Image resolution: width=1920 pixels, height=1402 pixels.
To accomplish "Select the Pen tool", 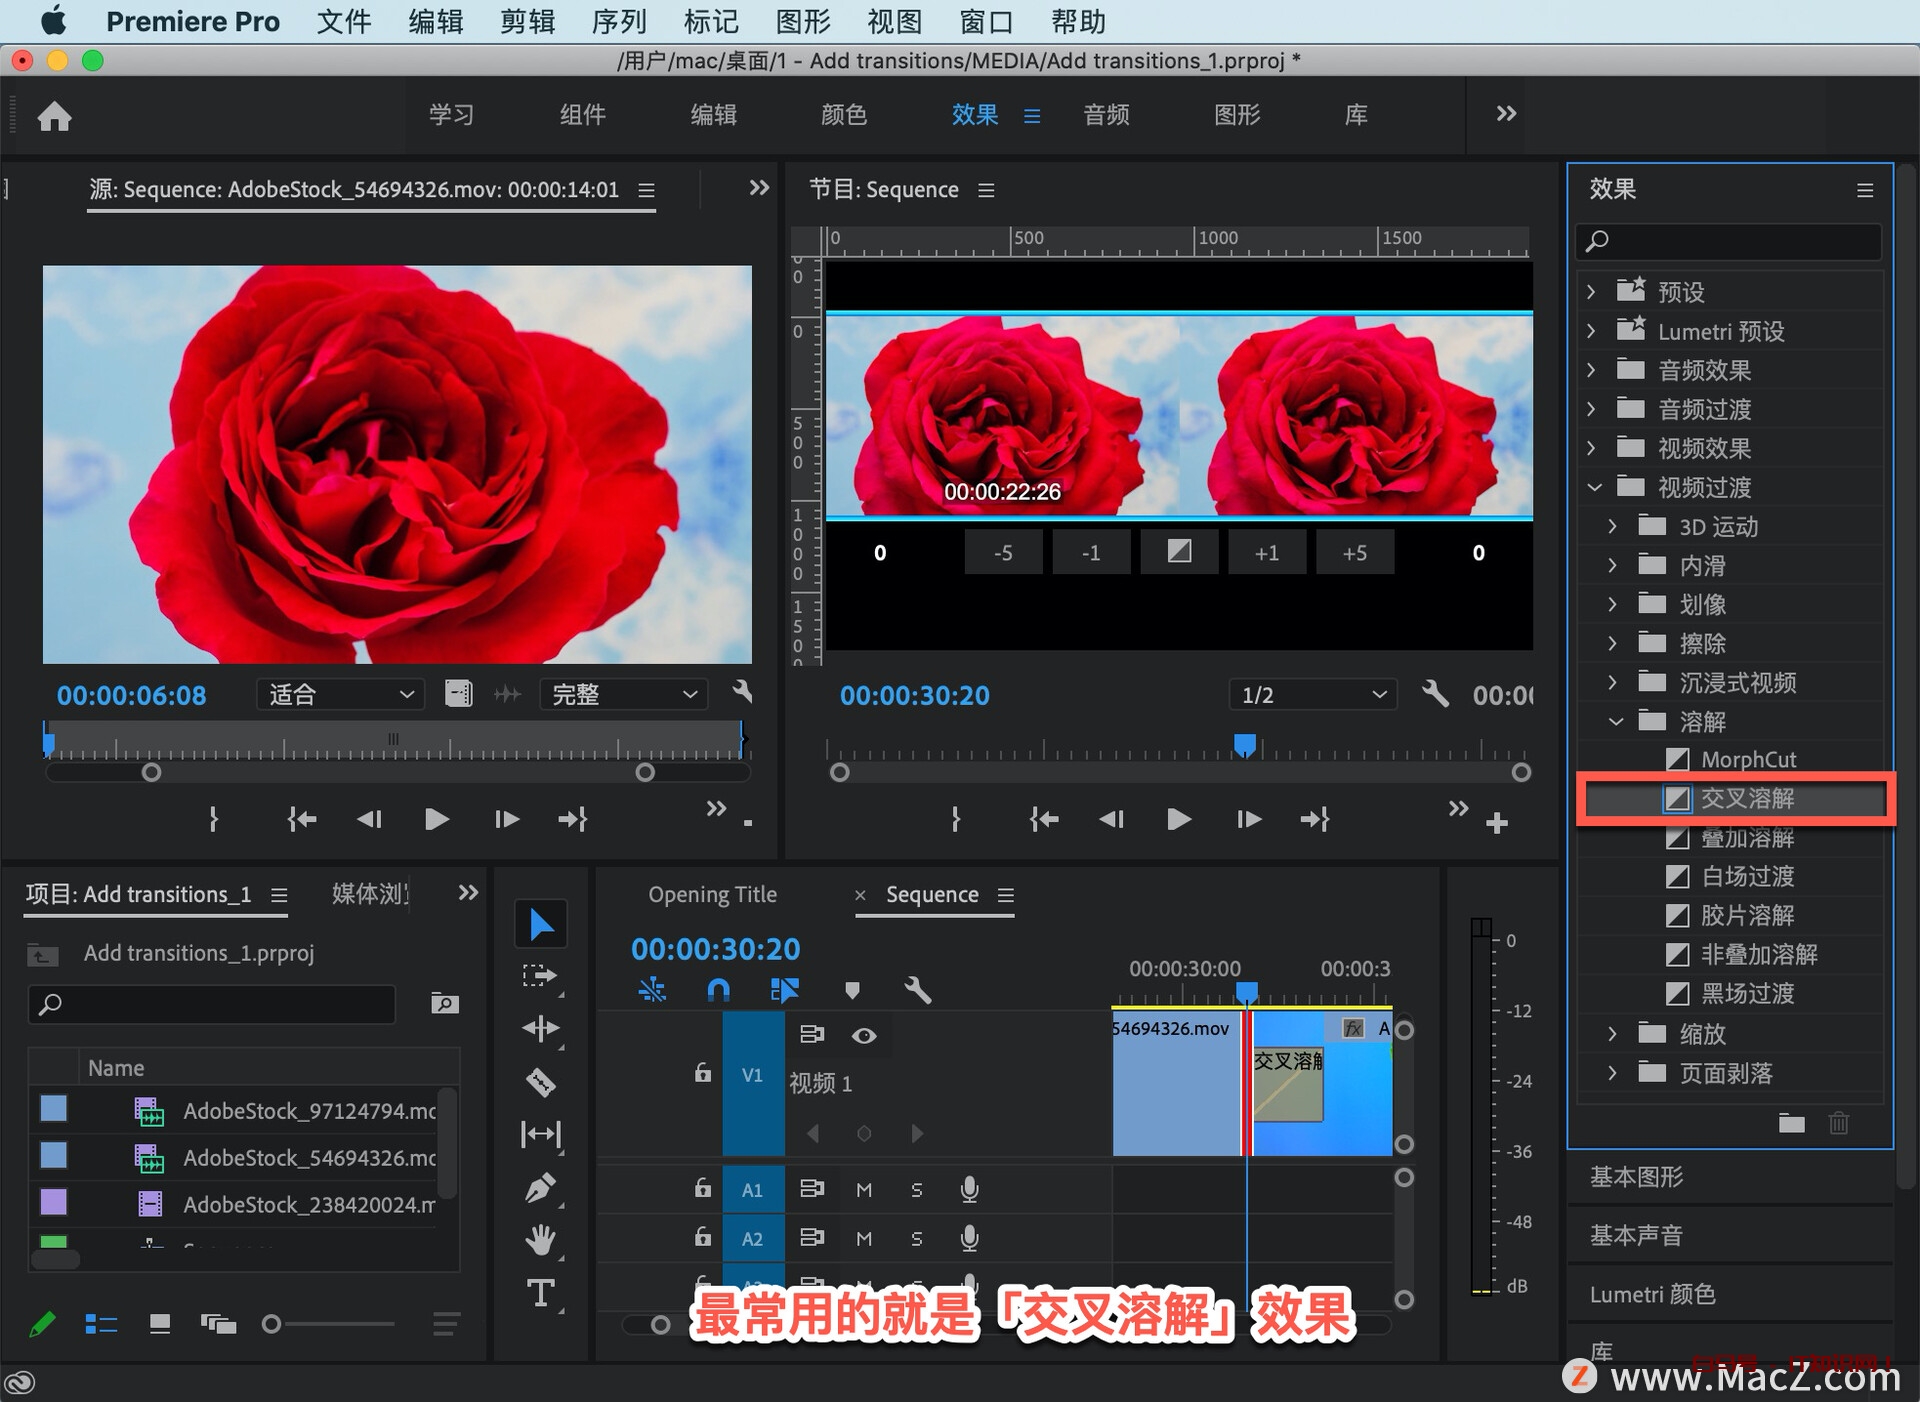I will coord(540,1188).
